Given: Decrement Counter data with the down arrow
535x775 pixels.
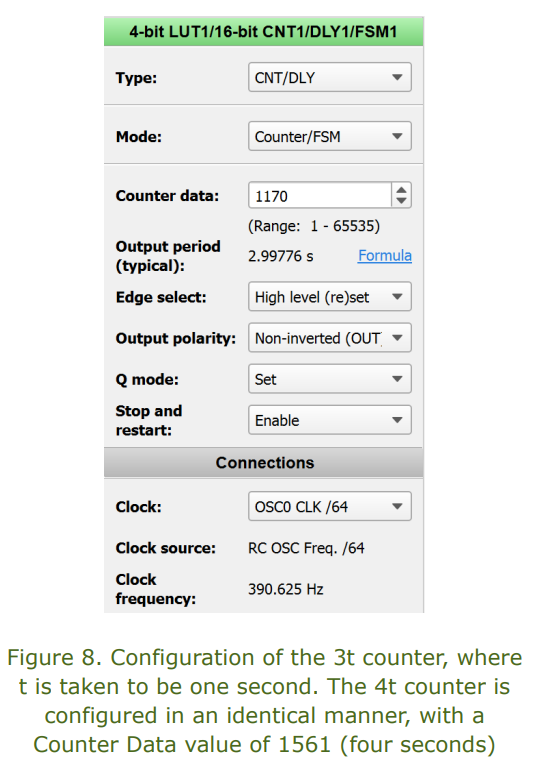Looking at the screenshot, I should [x=401, y=201].
